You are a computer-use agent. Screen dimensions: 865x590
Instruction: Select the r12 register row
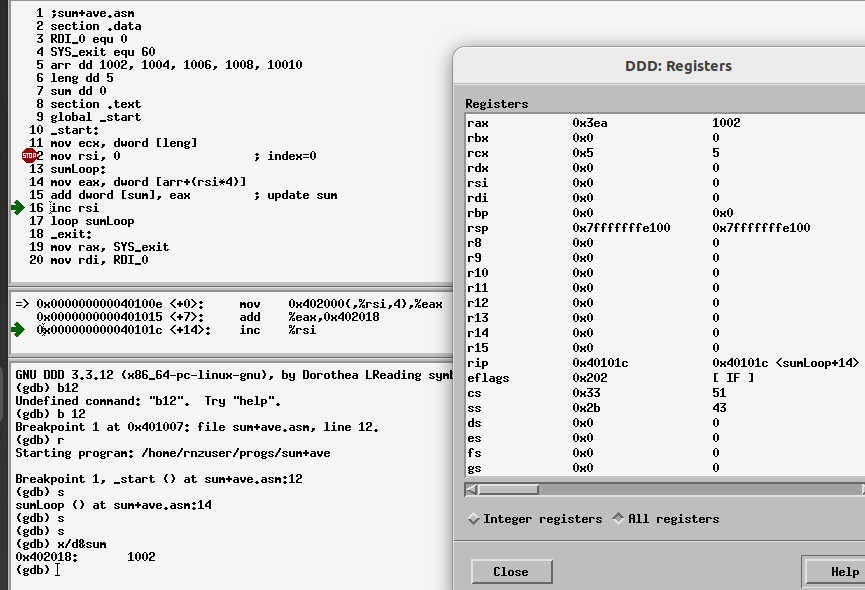pyautogui.click(x=665, y=303)
